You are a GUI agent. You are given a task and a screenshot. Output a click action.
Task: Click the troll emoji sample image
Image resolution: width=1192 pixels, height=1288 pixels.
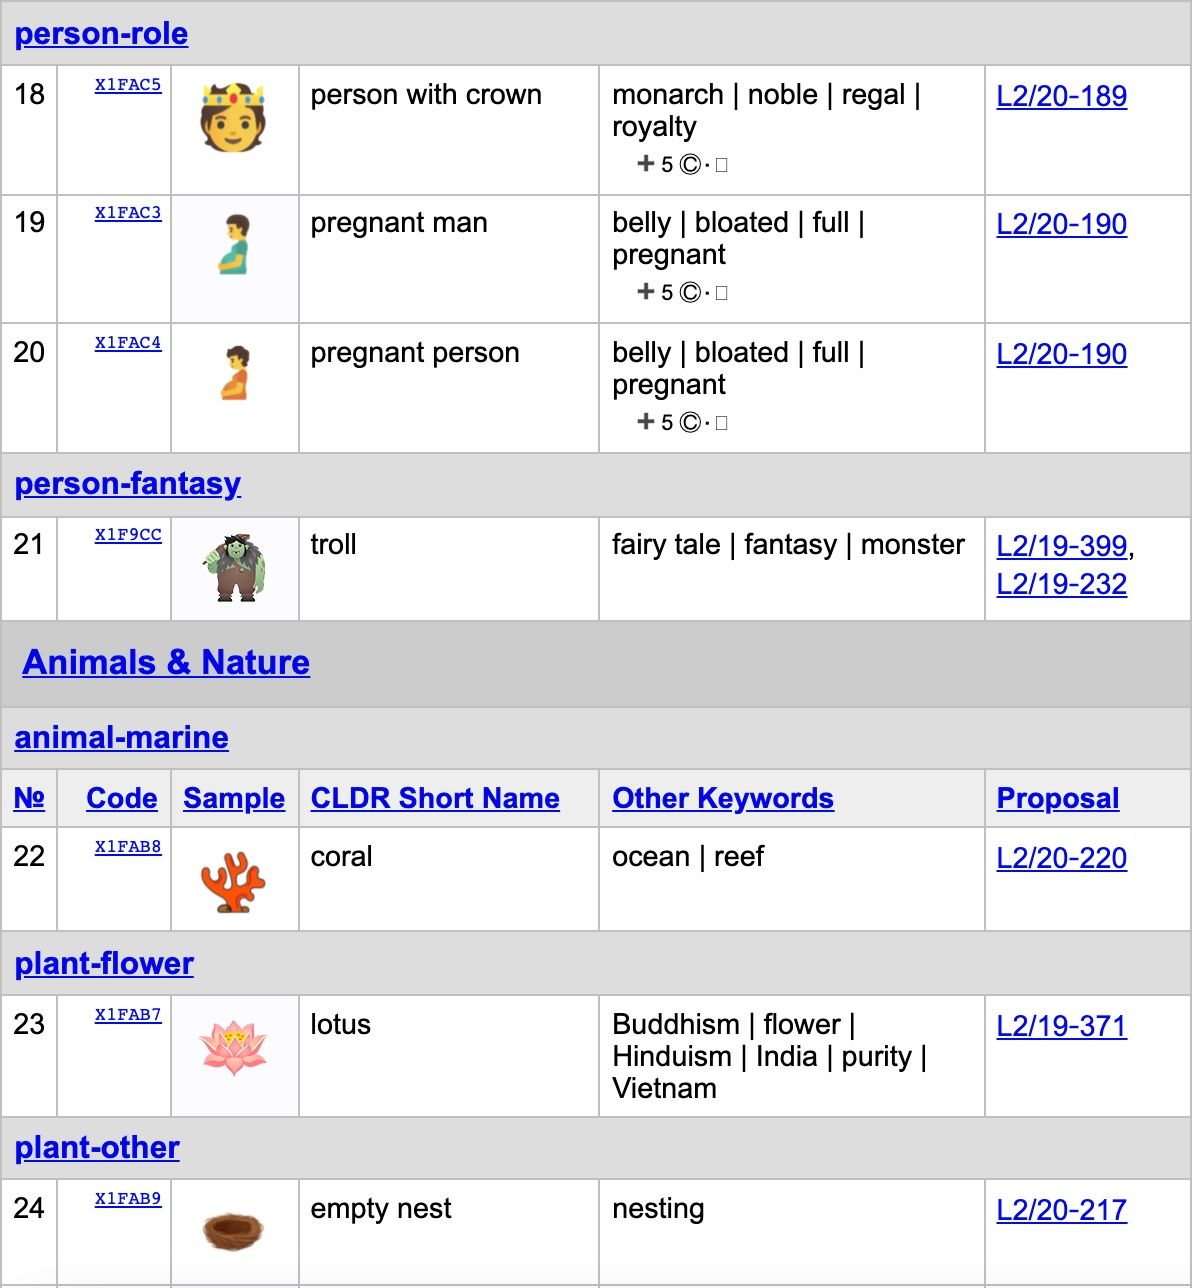[x=234, y=568]
